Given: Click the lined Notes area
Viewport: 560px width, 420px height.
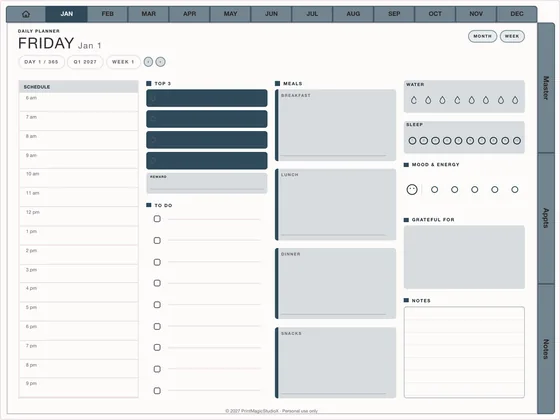Looking at the screenshot, I should click(x=464, y=352).
